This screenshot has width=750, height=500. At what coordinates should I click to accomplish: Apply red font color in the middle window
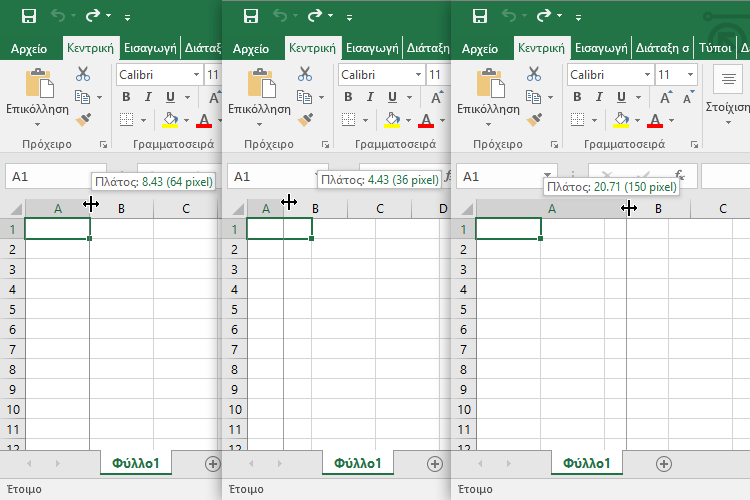tap(426, 120)
